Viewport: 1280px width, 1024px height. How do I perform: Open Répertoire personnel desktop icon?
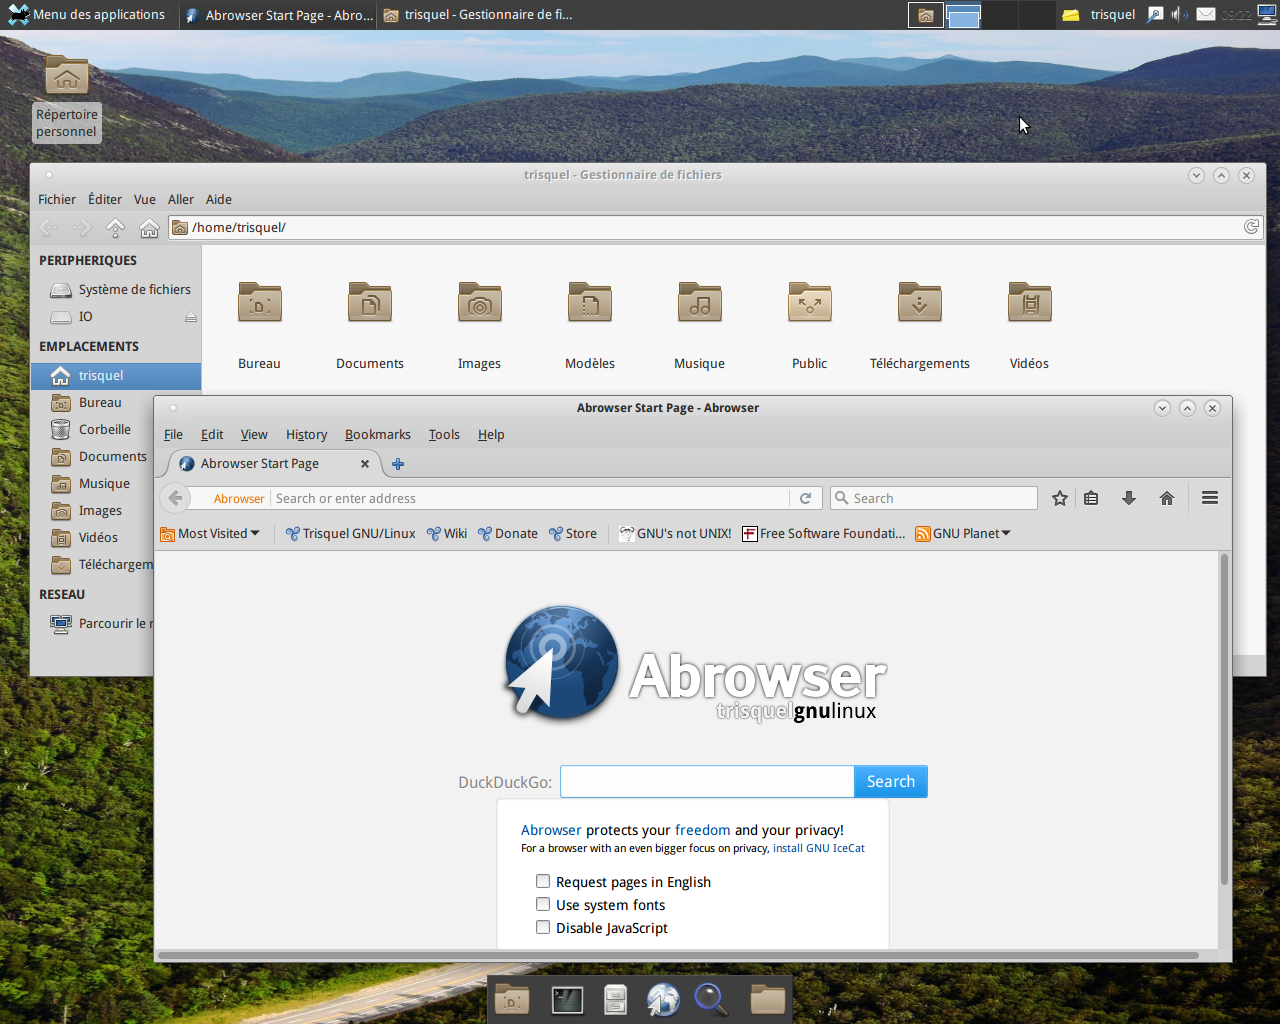[x=67, y=97]
